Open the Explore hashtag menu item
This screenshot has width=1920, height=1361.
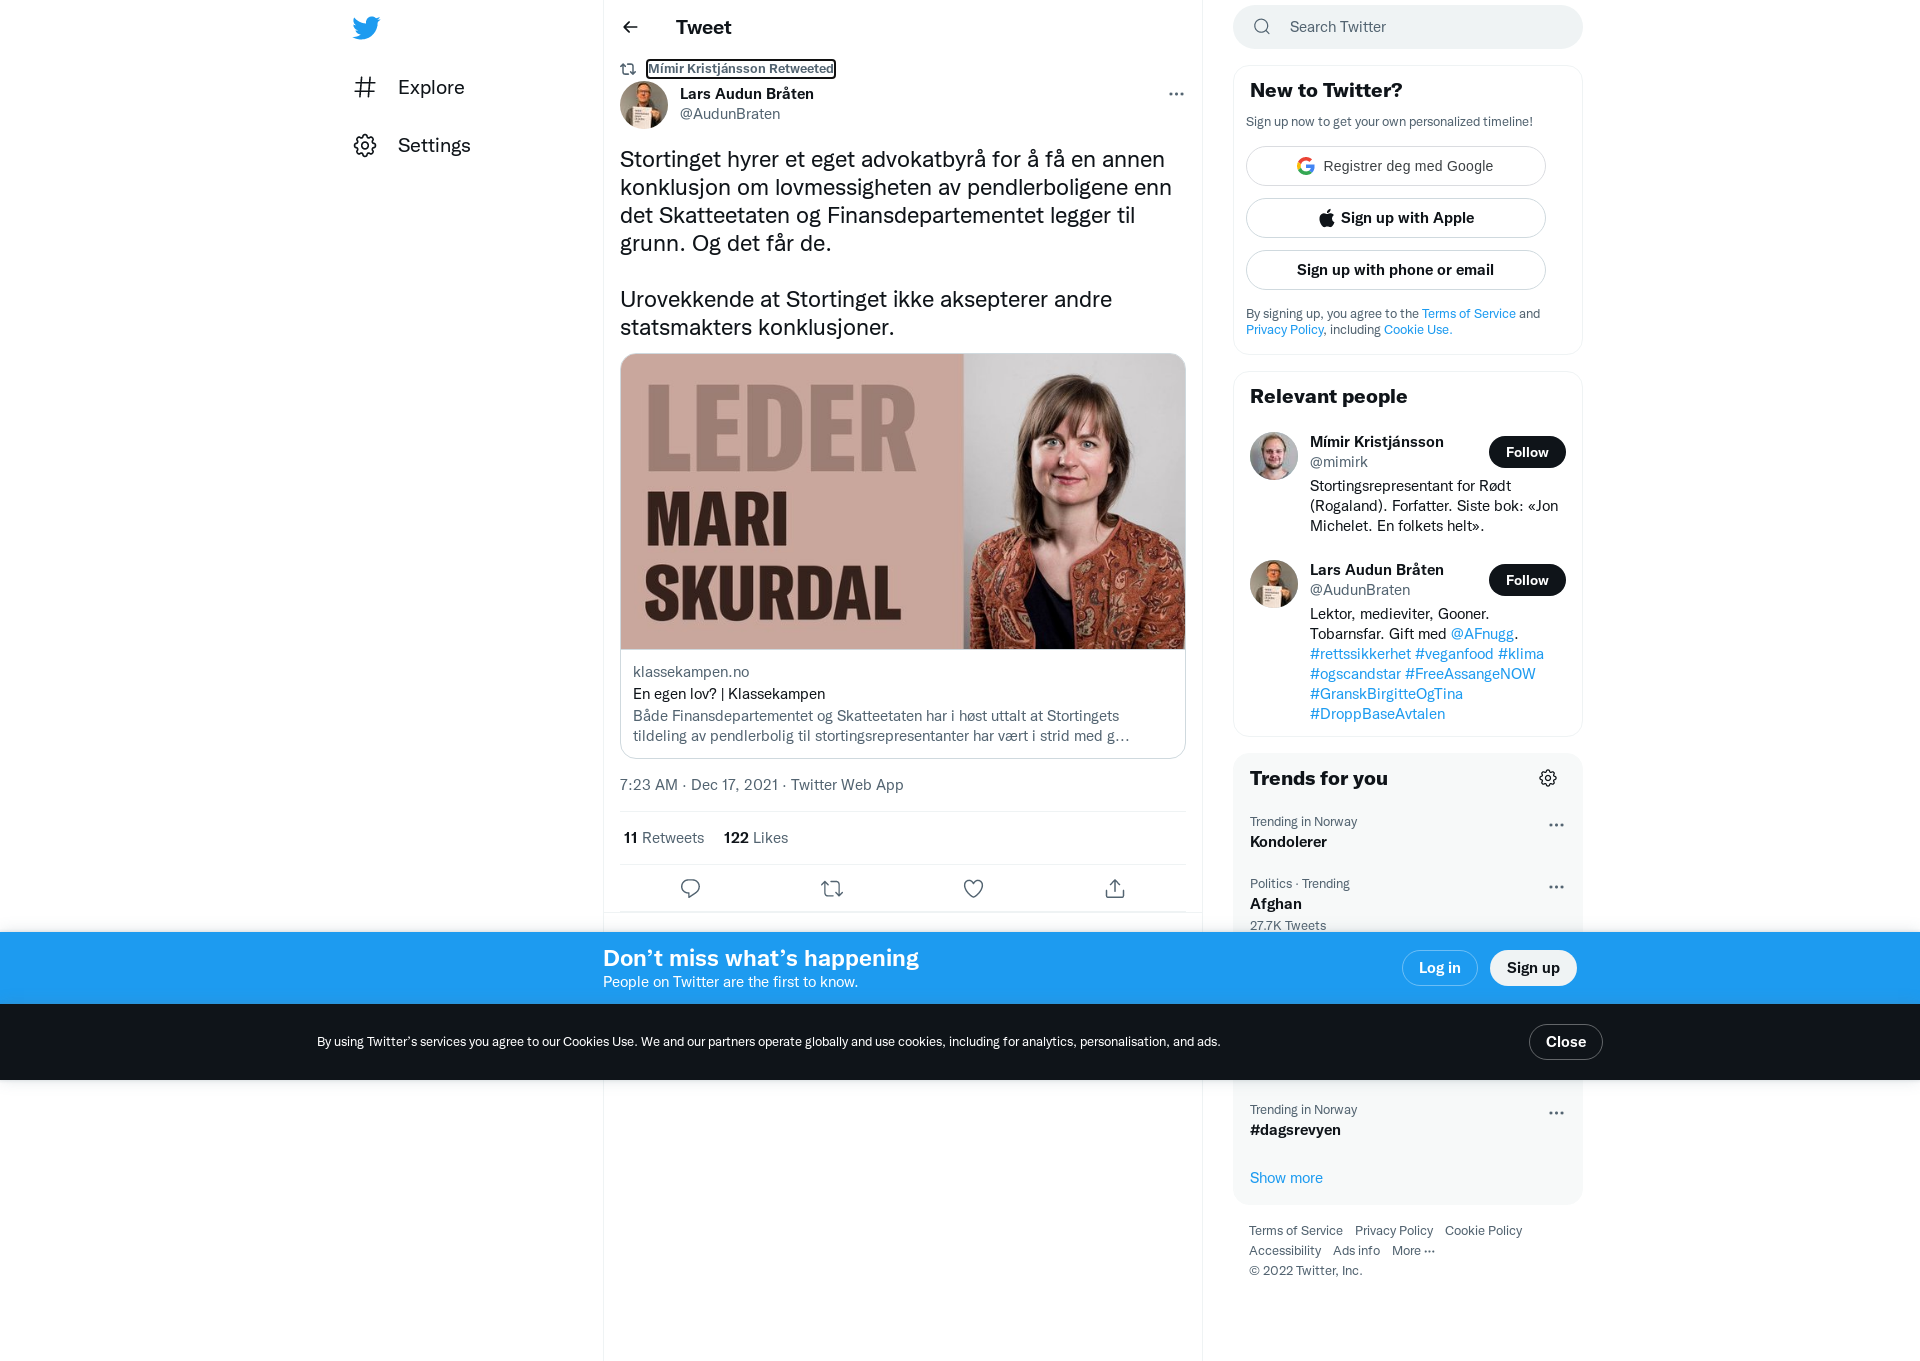coord(410,87)
